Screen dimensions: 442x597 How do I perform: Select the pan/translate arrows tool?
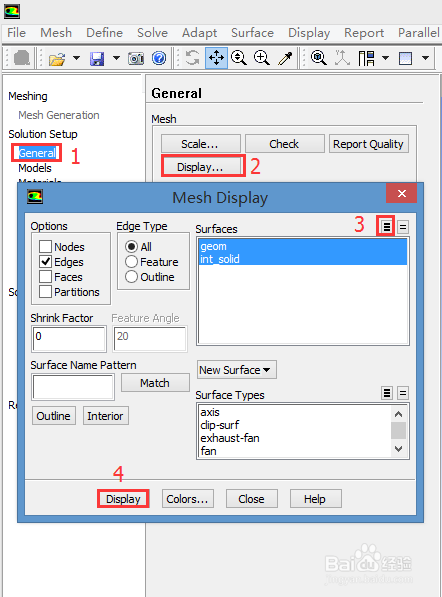click(x=216, y=58)
